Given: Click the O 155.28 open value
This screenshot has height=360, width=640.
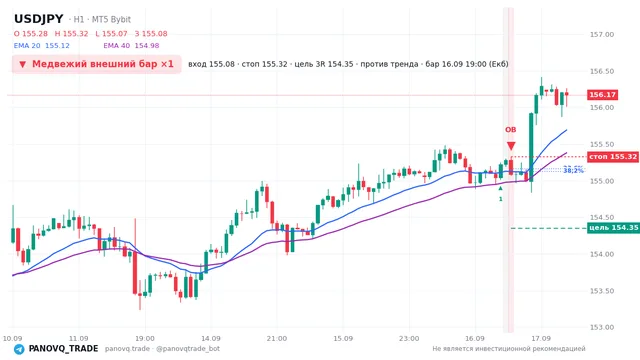Looking at the screenshot, I should click(31, 34).
